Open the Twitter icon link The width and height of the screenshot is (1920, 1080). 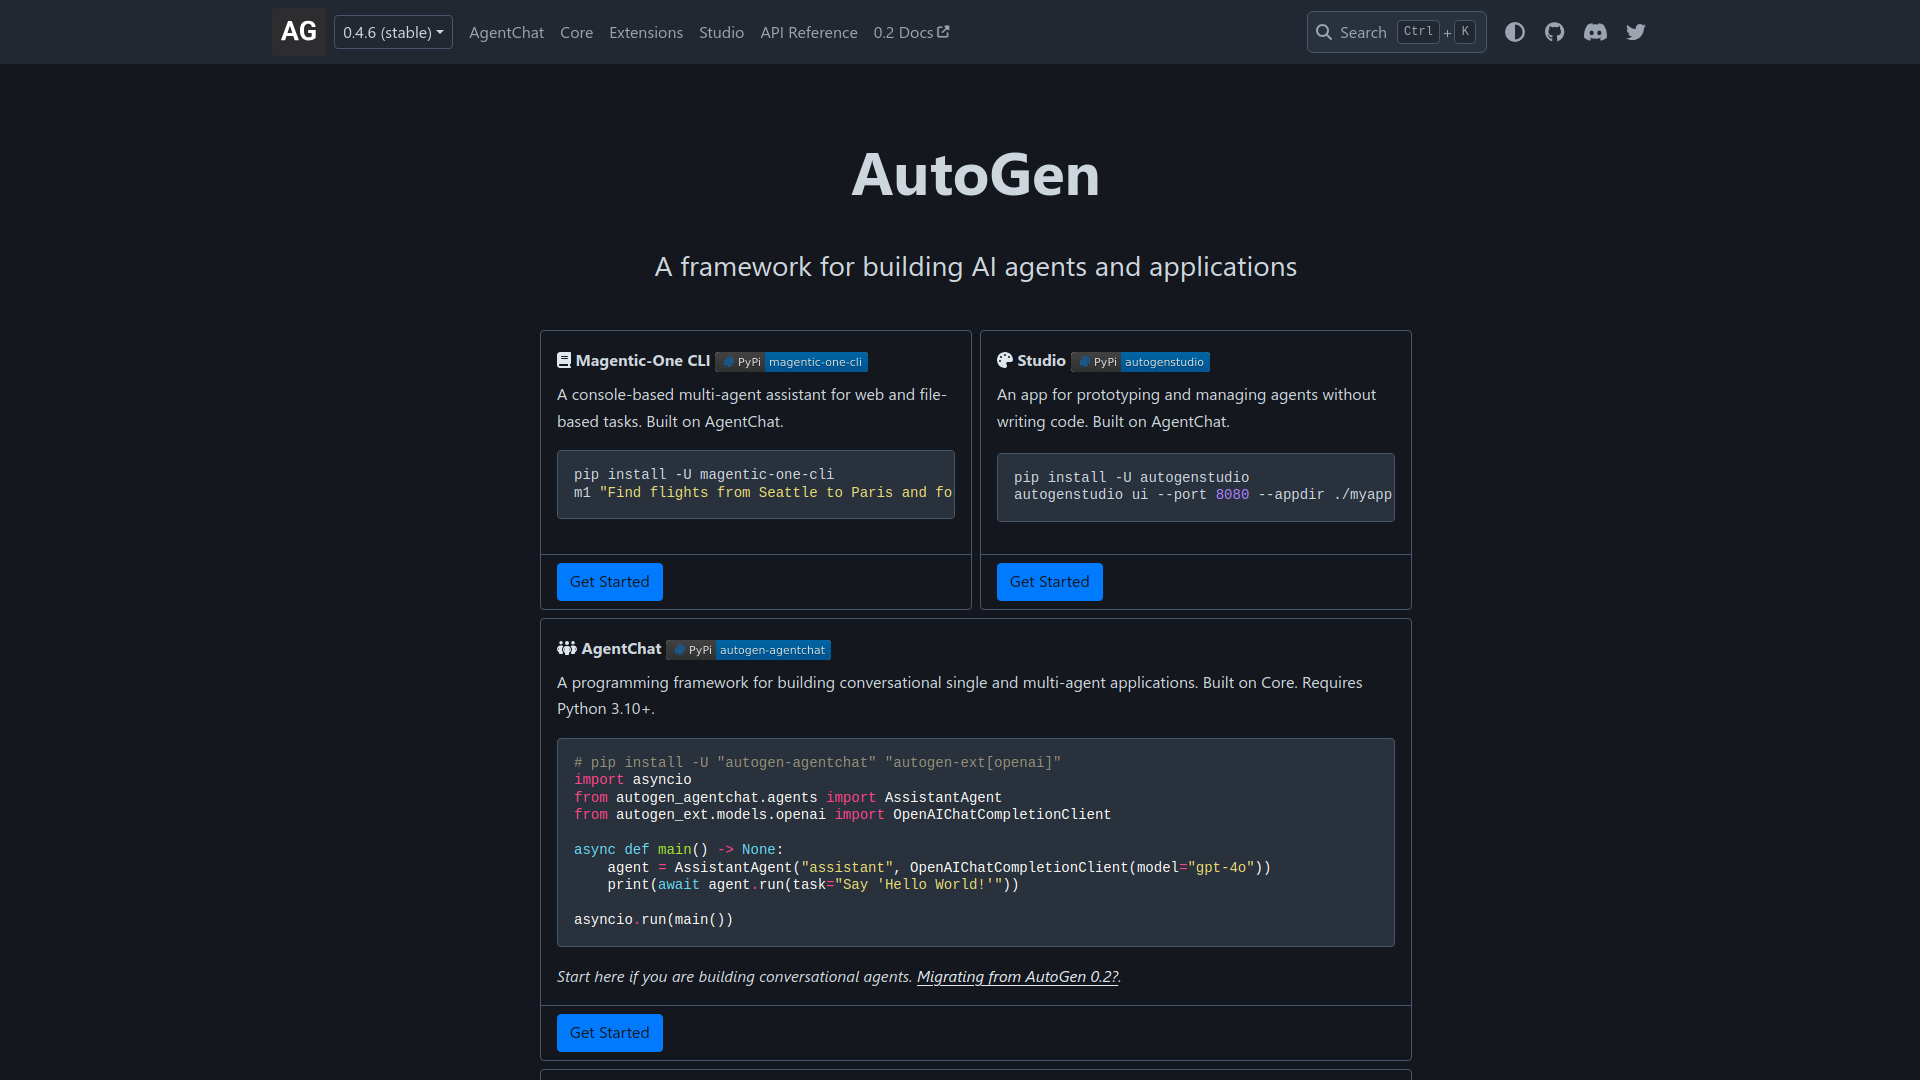click(x=1636, y=32)
